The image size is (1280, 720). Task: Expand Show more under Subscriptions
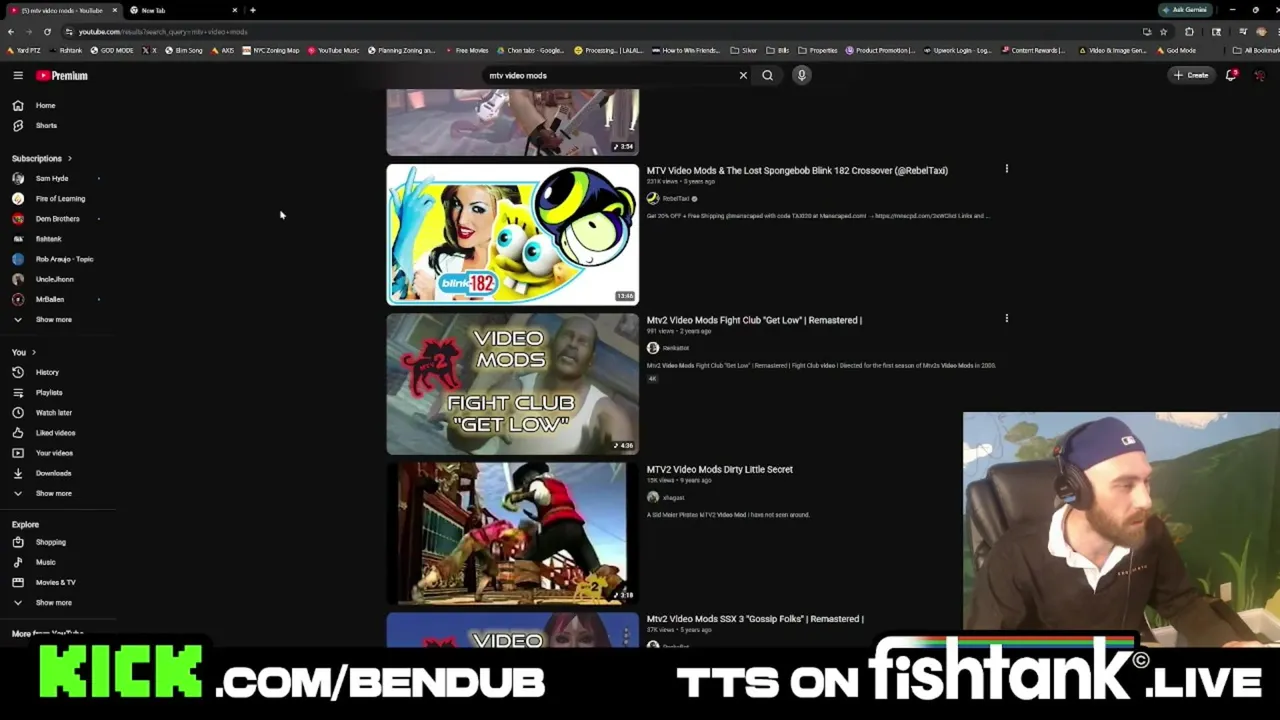pos(42,319)
